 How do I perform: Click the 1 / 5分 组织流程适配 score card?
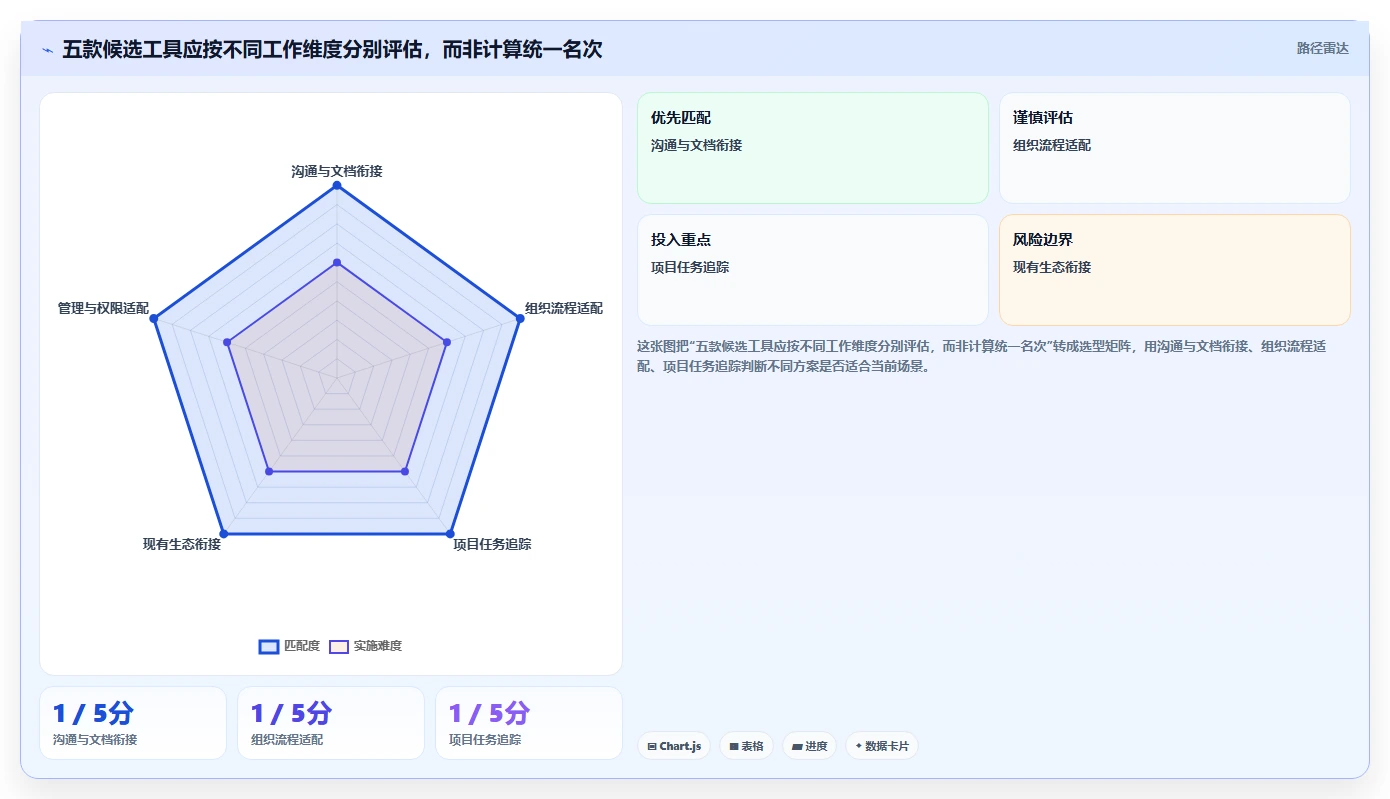pos(331,723)
